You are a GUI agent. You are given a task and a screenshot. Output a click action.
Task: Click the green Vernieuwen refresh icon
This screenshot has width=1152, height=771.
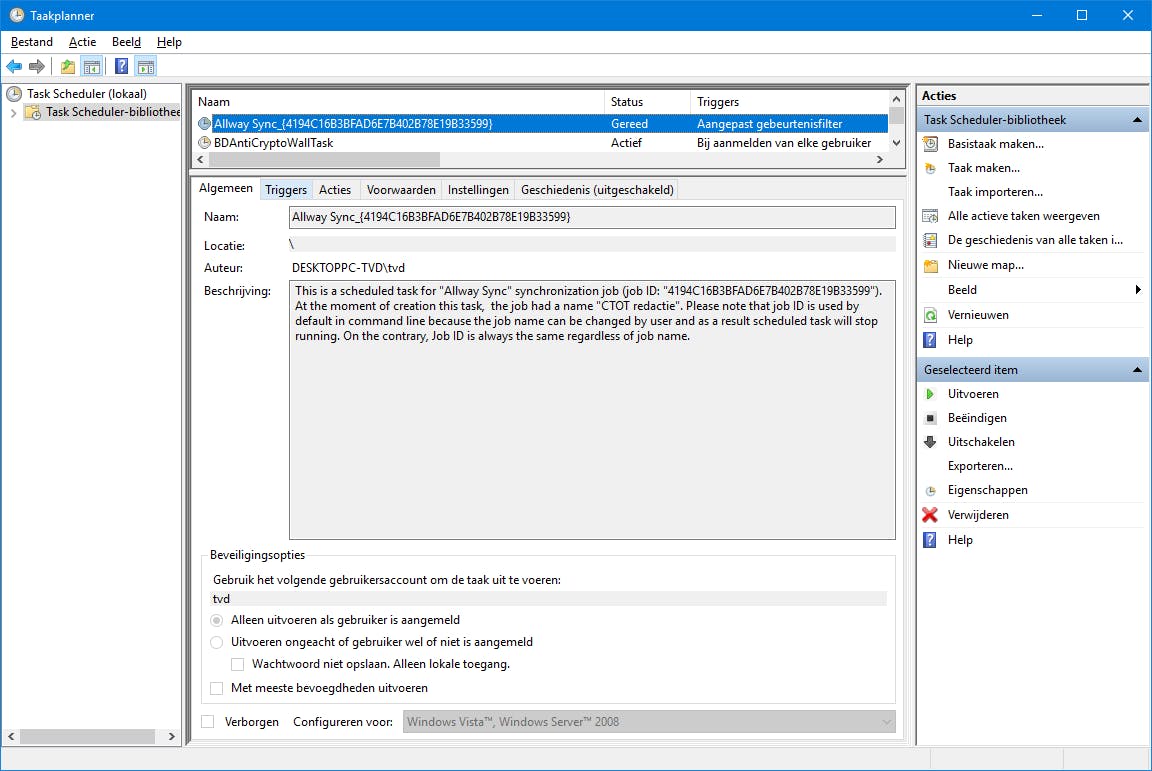tap(930, 315)
